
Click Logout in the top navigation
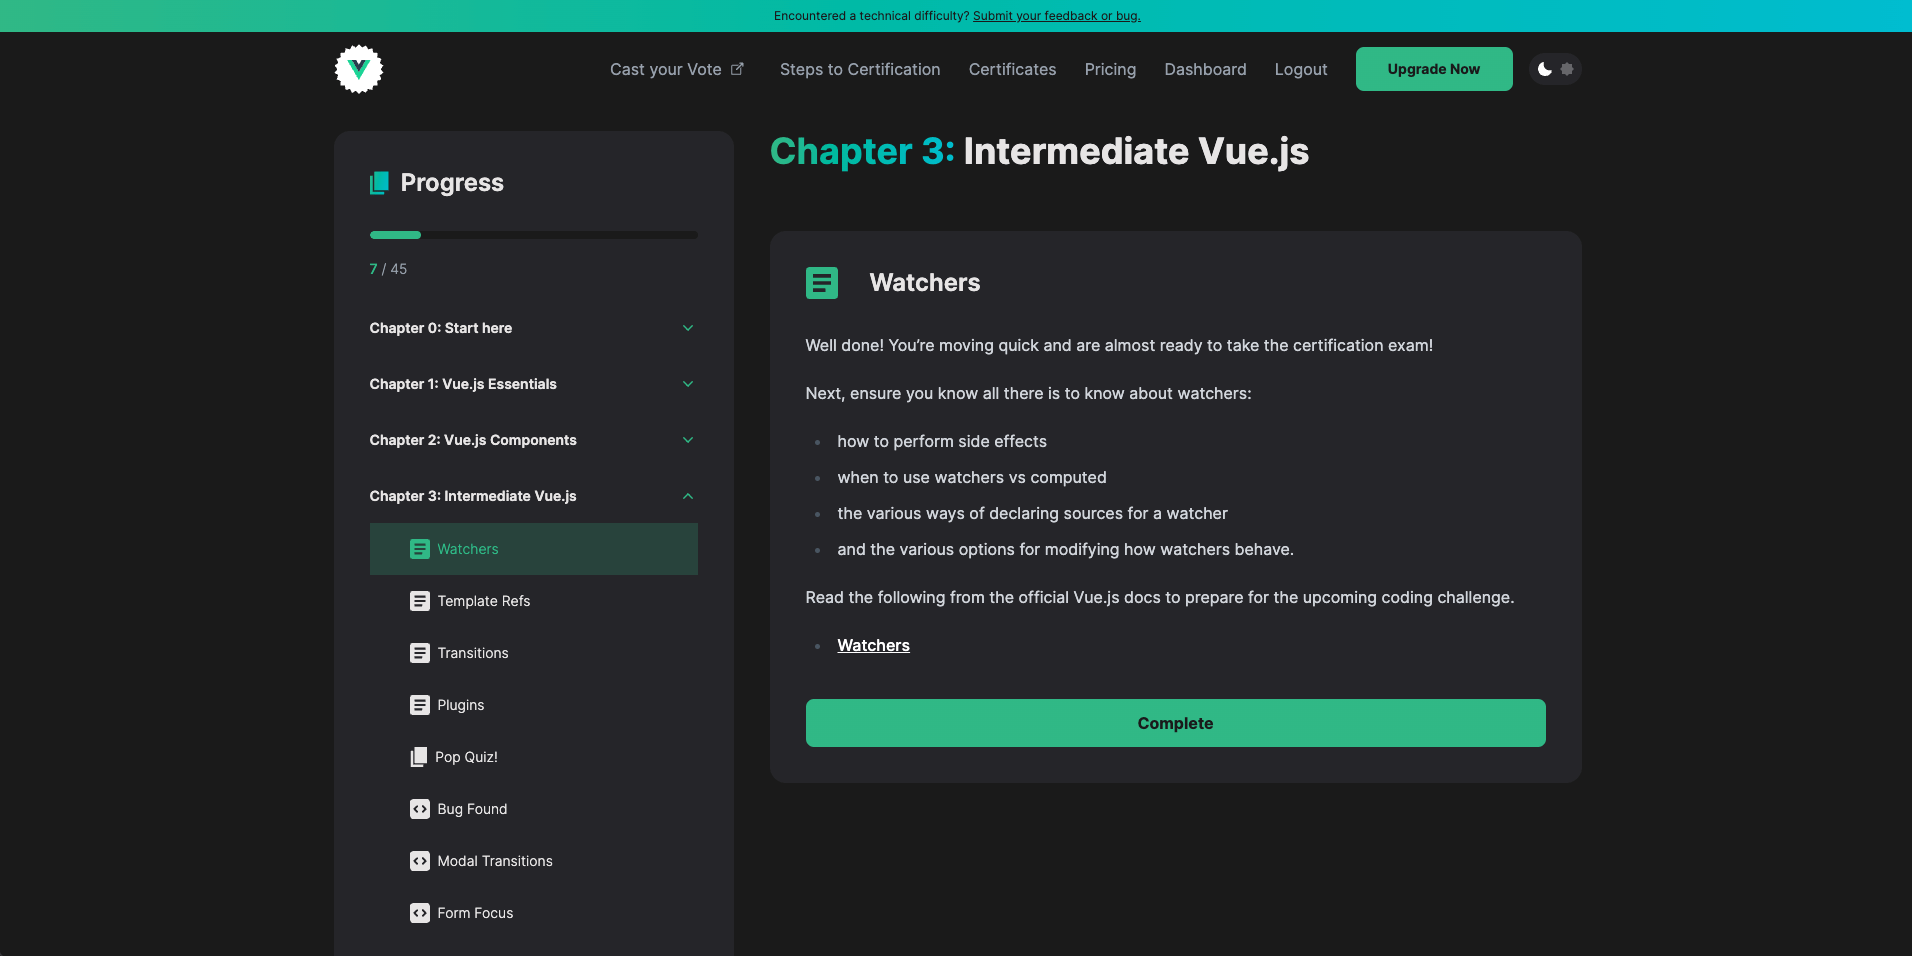1301,69
